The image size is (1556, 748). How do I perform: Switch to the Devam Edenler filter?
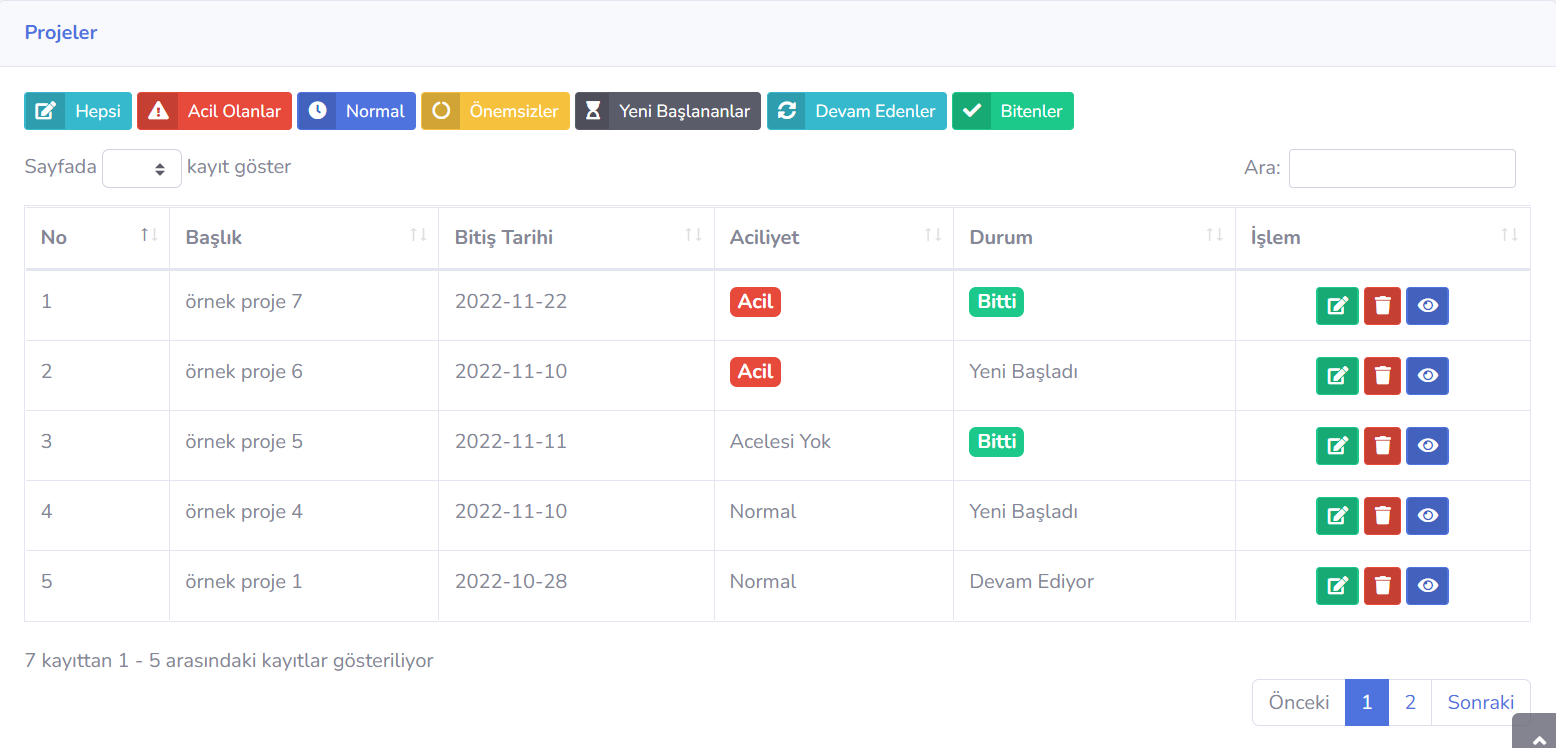click(x=856, y=111)
